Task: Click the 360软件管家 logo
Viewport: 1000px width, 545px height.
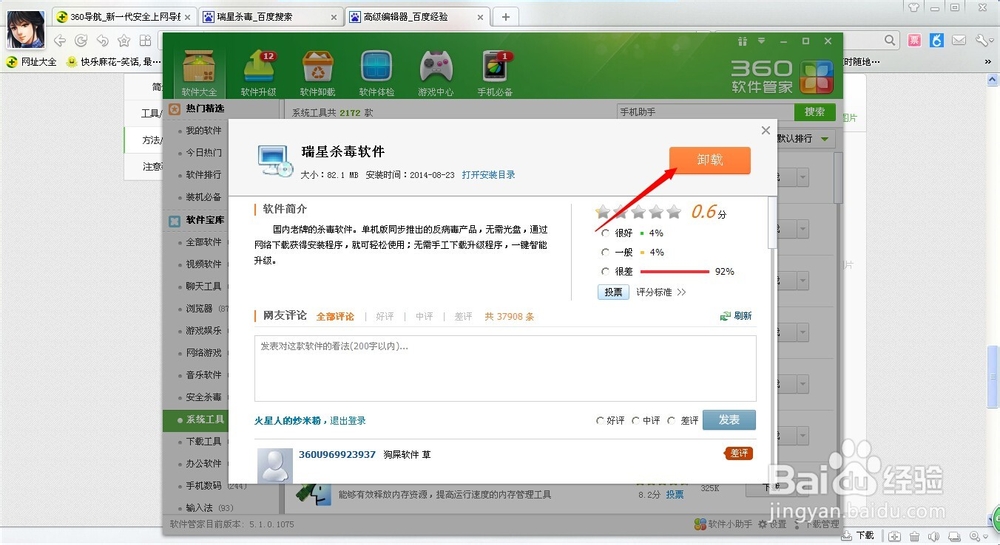Action: tap(782, 76)
